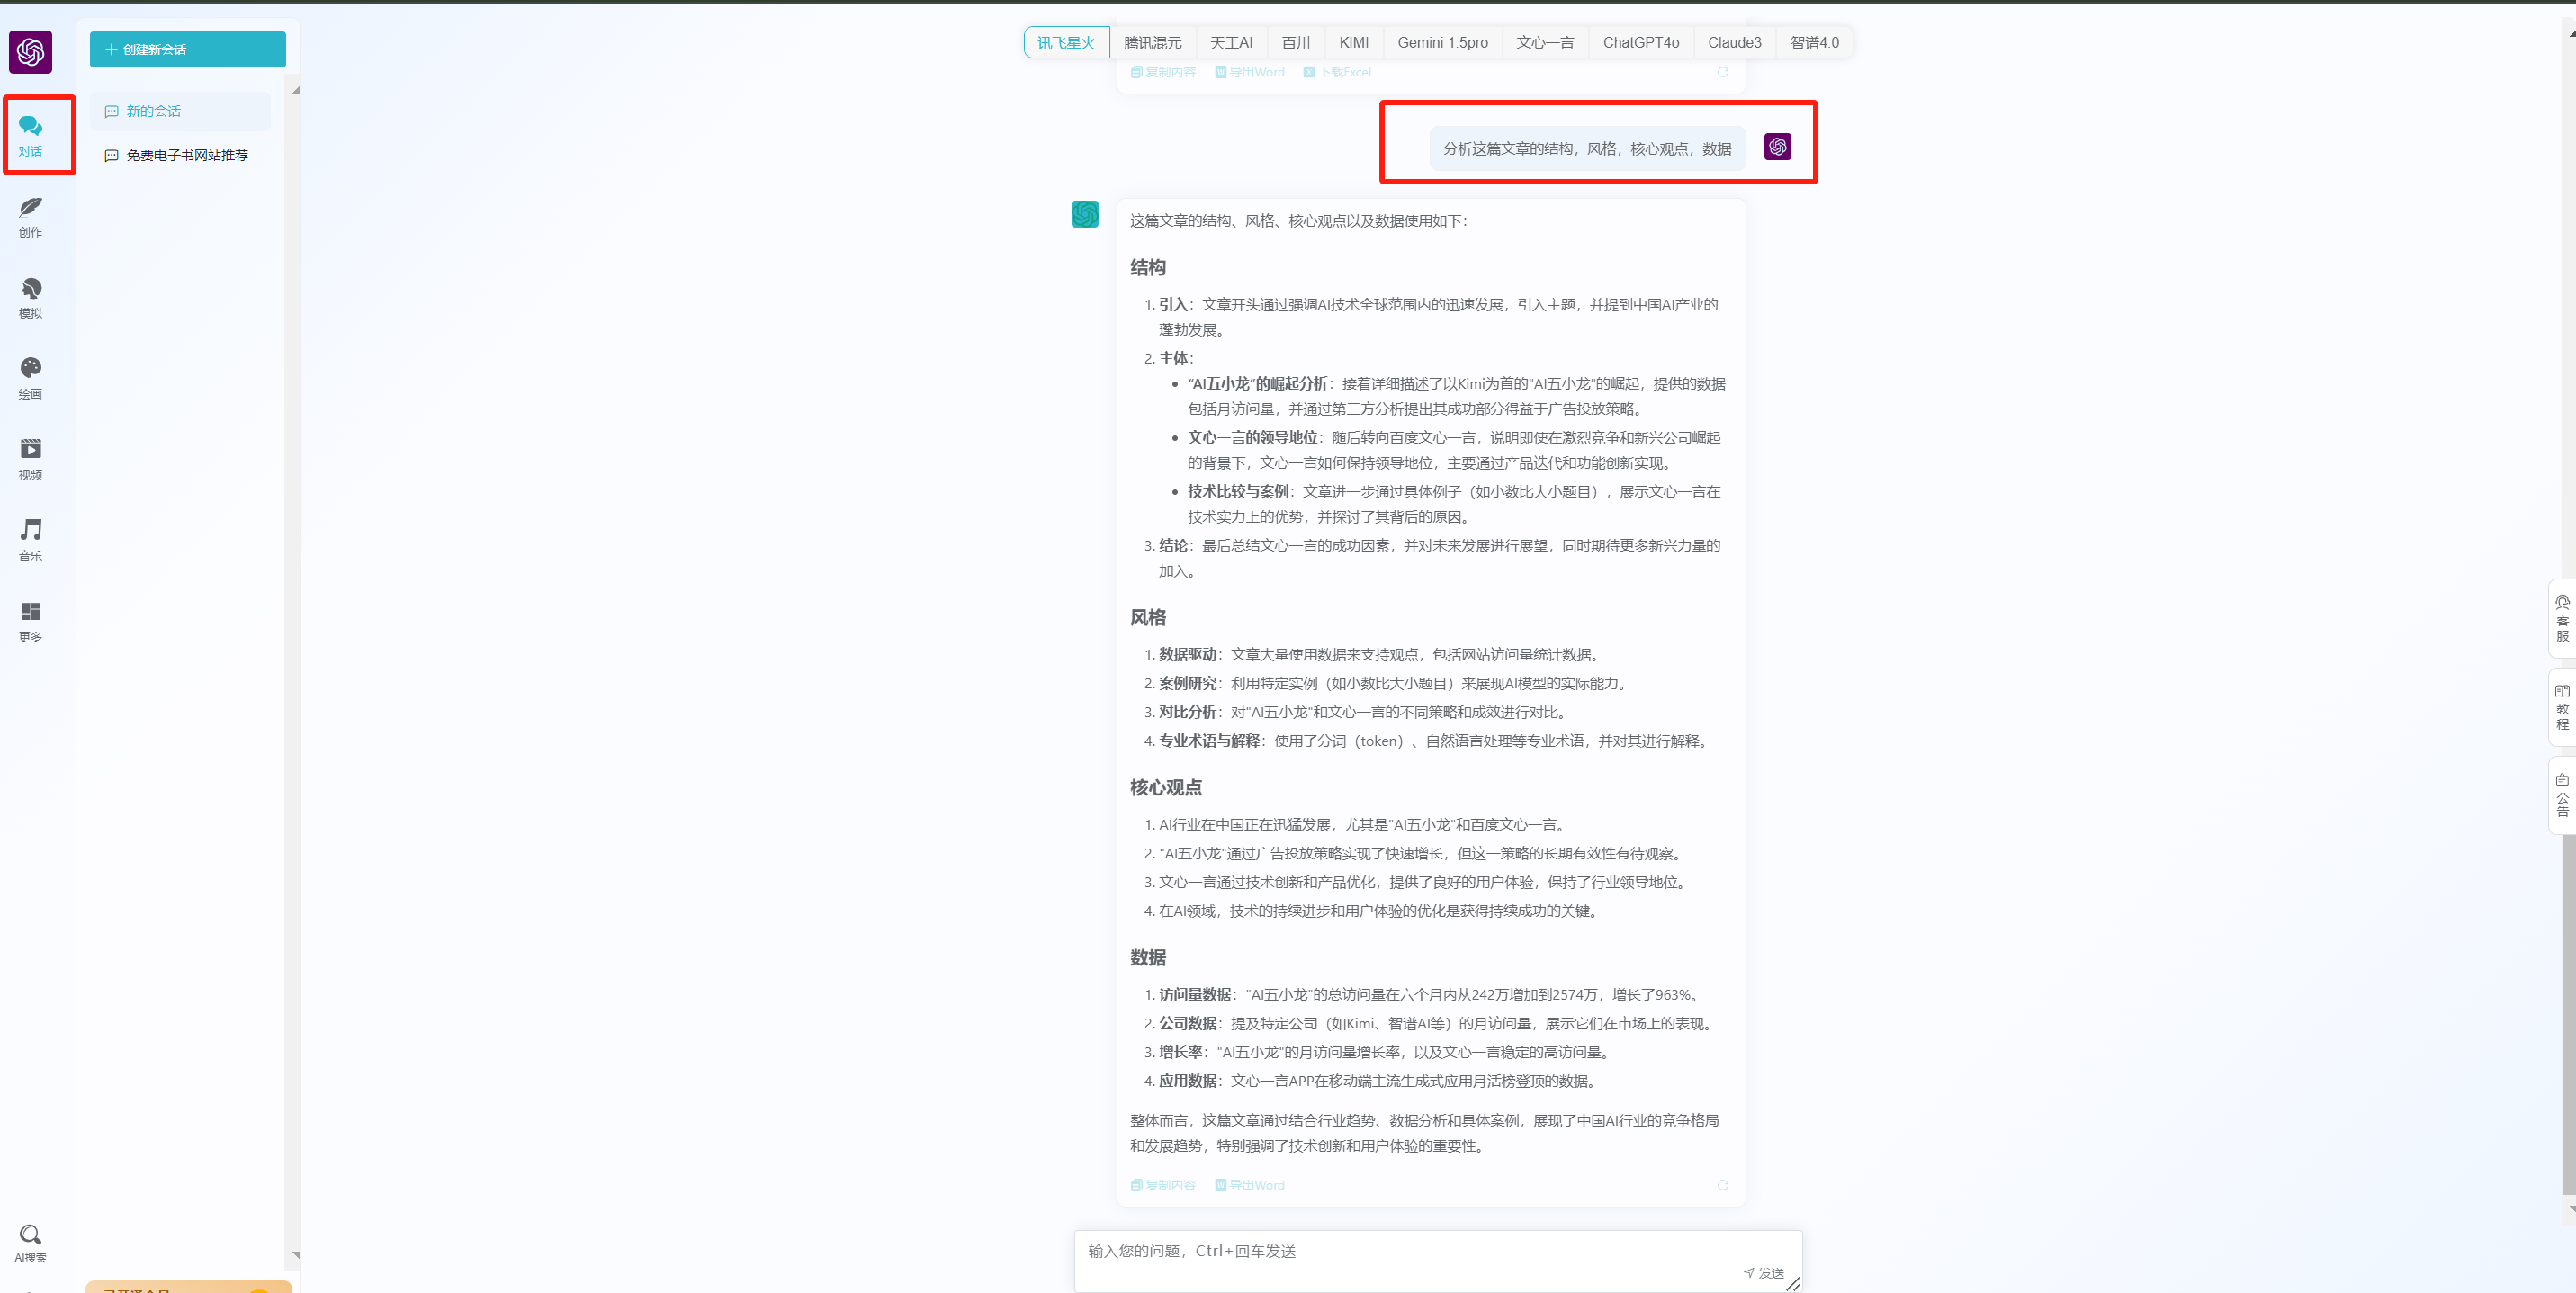Open the 免费电子书网站推荐 conversation
2576x1293 pixels.
pos(186,155)
